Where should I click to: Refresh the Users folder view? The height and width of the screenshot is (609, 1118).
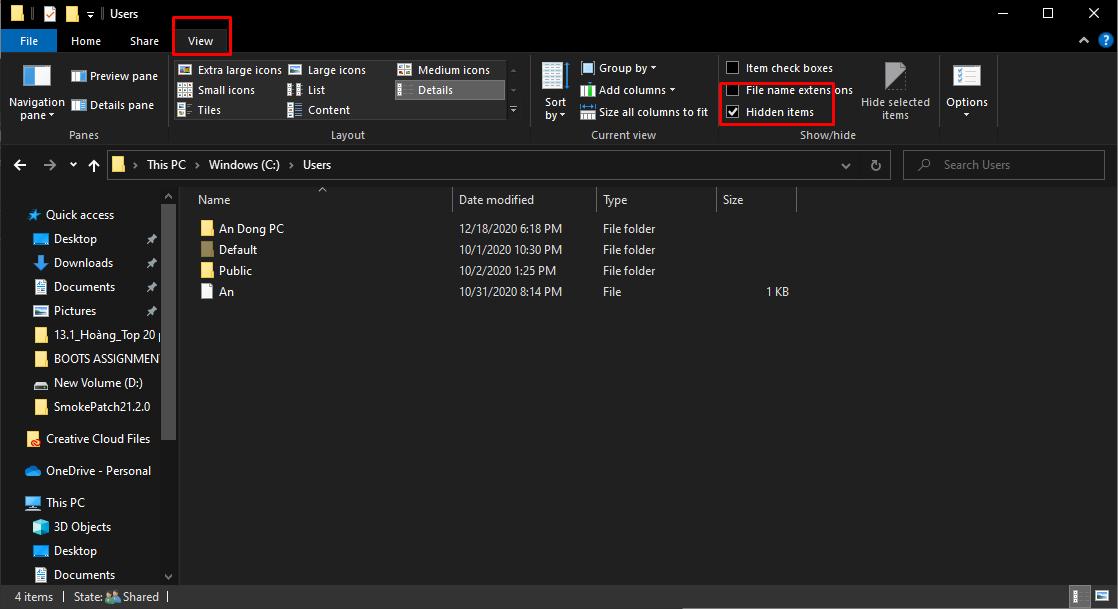pos(876,165)
